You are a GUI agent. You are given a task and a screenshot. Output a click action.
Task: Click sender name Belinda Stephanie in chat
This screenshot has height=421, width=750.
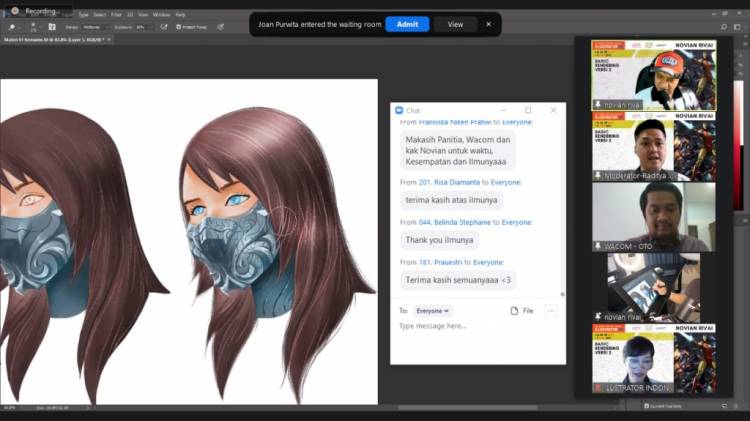pos(454,222)
